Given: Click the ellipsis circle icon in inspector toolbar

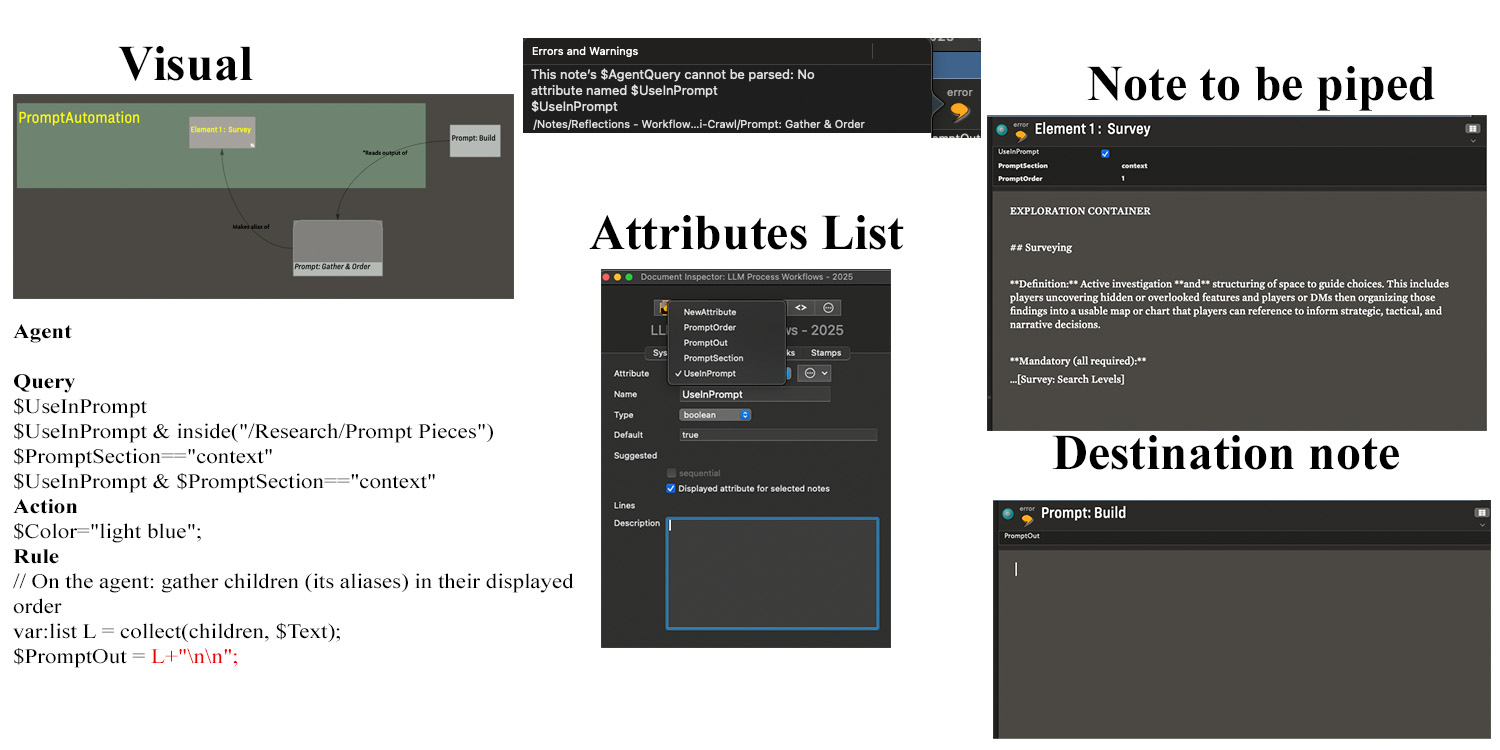Looking at the screenshot, I should pos(828,308).
